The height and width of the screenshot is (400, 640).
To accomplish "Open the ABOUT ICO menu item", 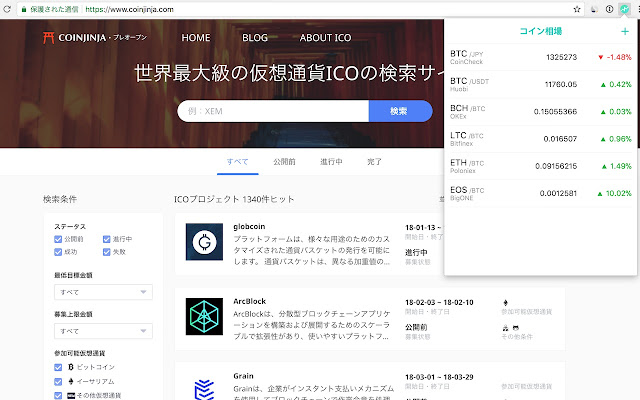I will pos(325,38).
